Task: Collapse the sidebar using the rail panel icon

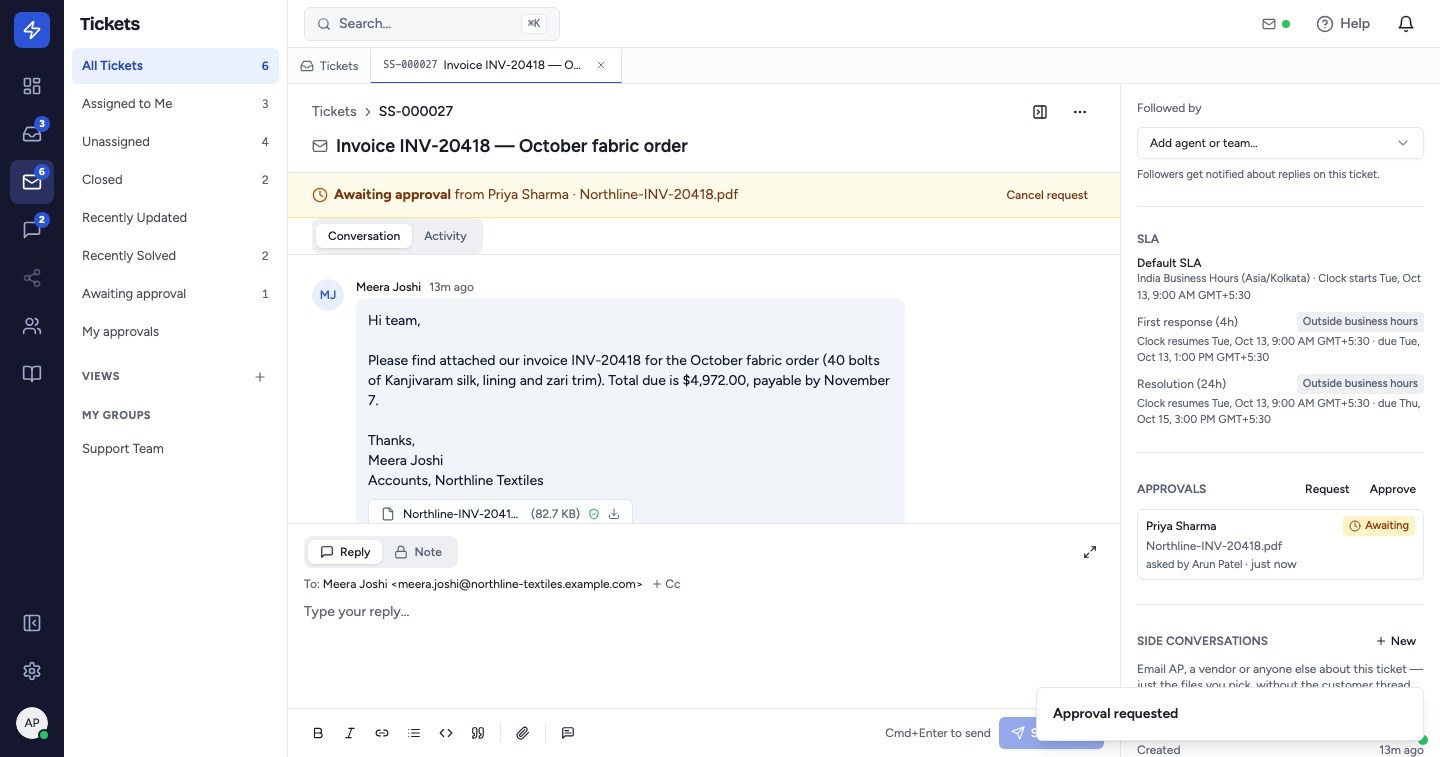Action: [32, 623]
